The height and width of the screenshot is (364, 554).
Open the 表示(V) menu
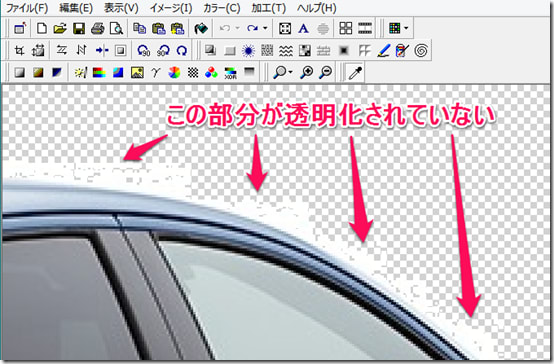[x=121, y=8]
